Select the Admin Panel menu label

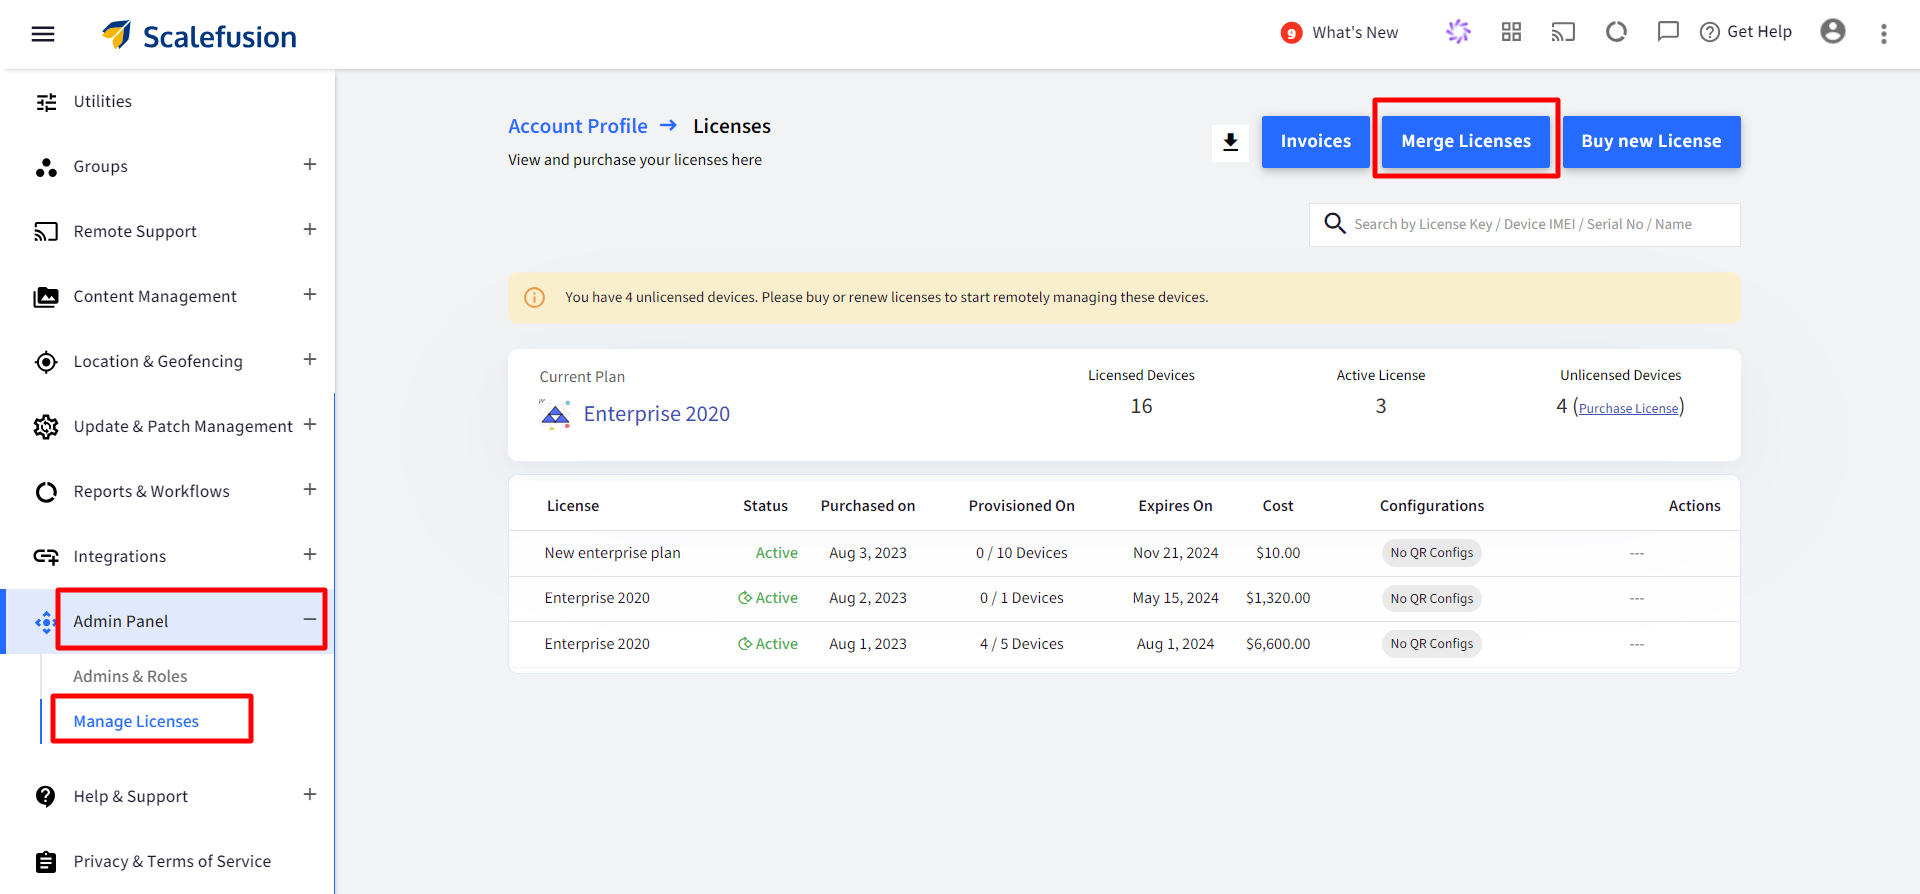[121, 621]
